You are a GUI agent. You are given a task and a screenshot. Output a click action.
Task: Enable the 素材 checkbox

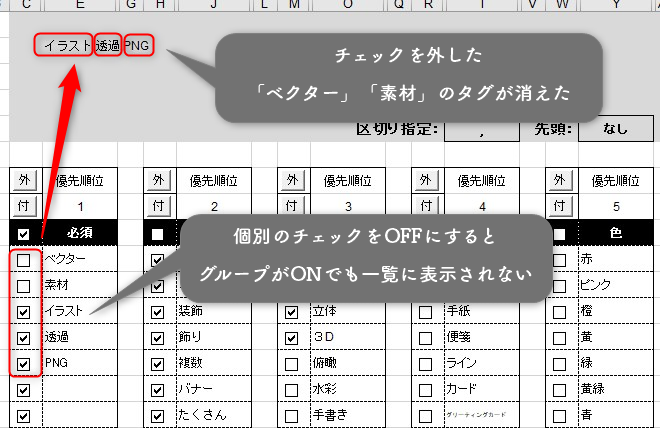tap(24, 286)
